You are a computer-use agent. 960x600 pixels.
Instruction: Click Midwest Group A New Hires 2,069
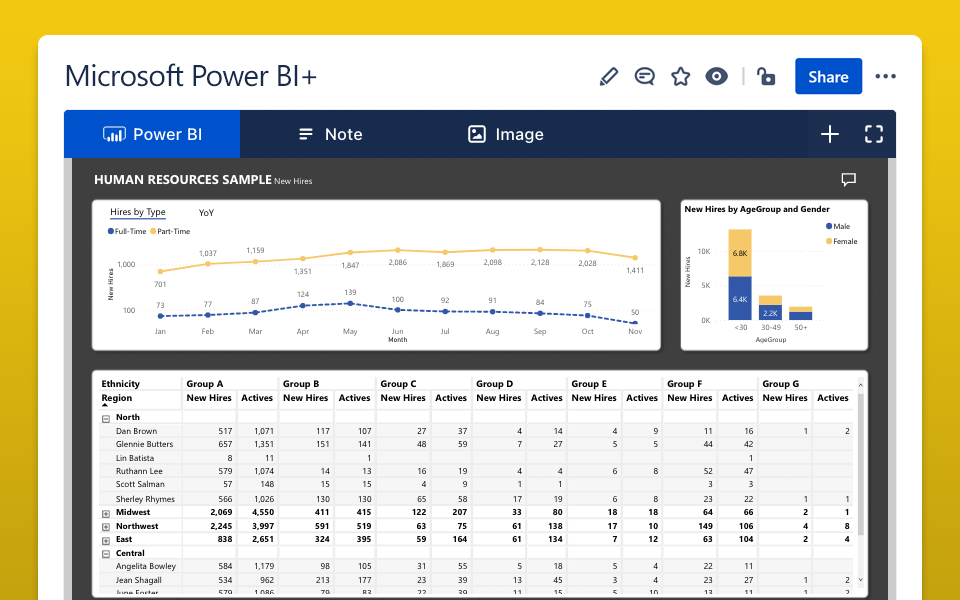pos(221,512)
